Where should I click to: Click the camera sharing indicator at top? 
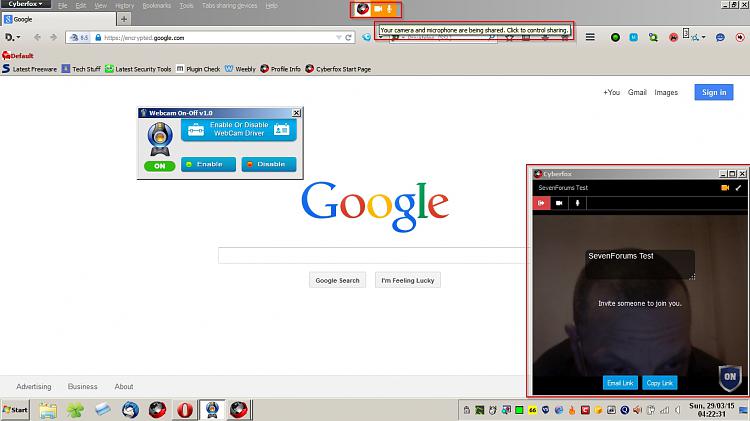378,9
